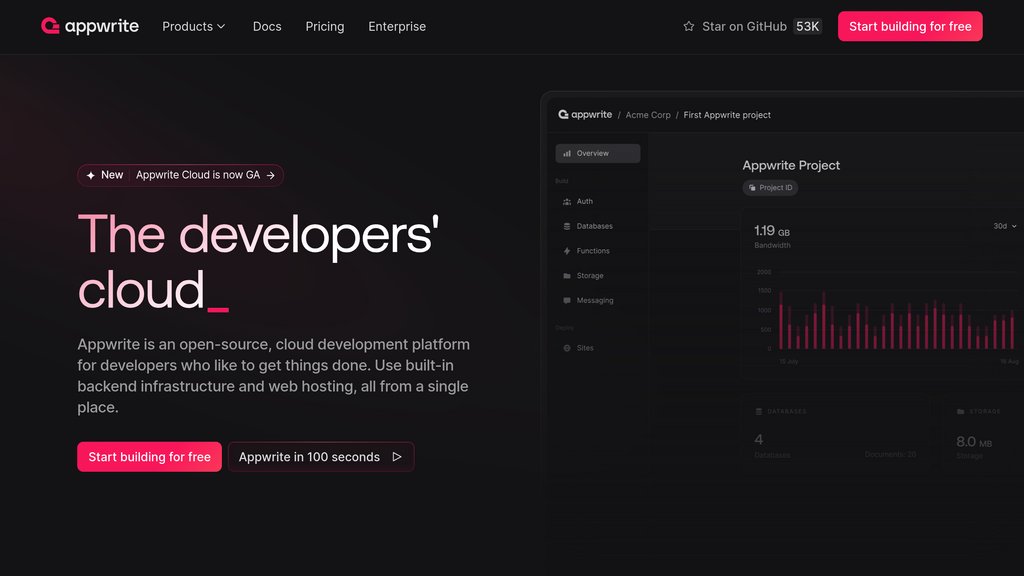
Task: Click the Appwrite logo in the navbar
Action: tap(90, 26)
